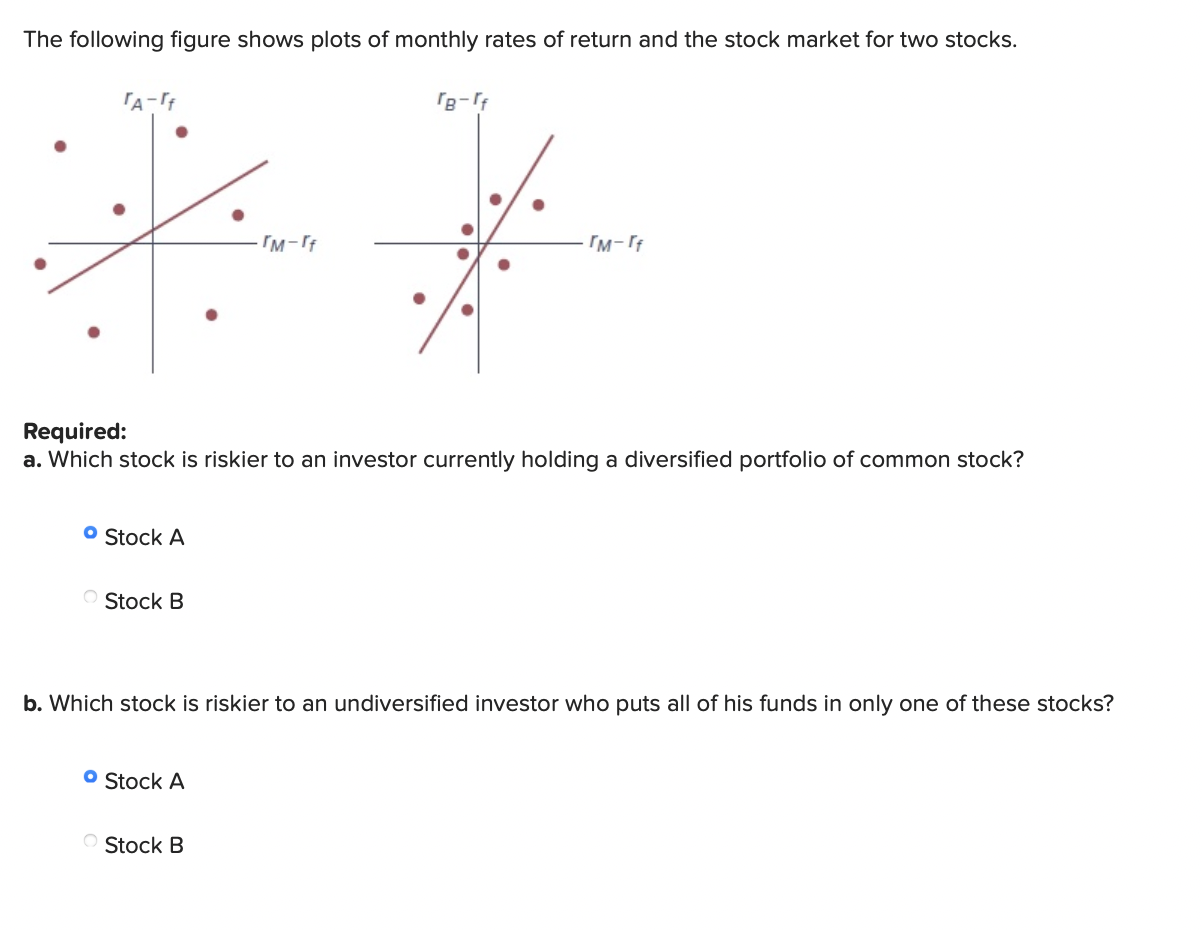The image size is (1202, 930).
Task: Select Stock B radio button for question b
Action: point(89,843)
